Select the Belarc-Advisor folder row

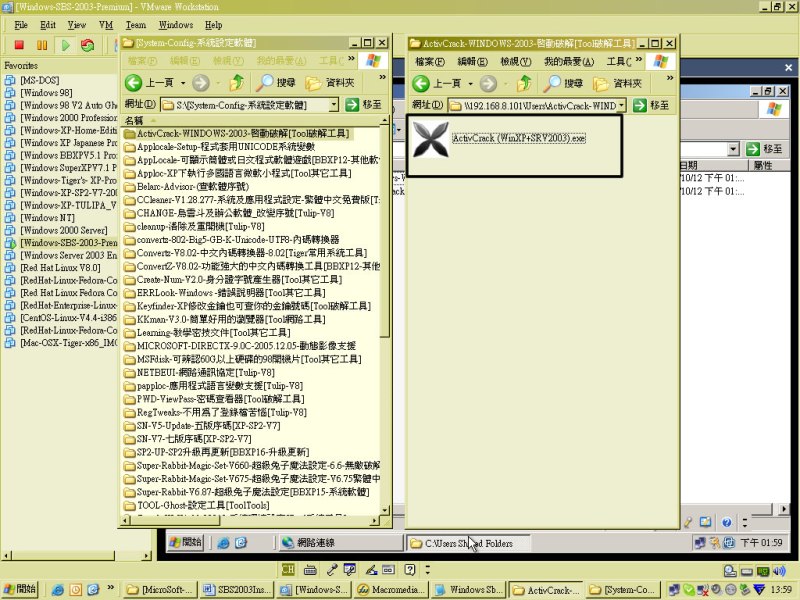click(193, 187)
